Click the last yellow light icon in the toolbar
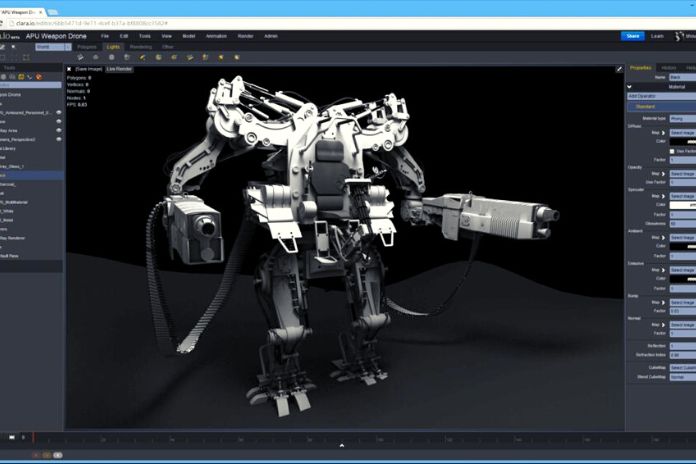The height and width of the screenshot is (464, 696). click(237, 57)
